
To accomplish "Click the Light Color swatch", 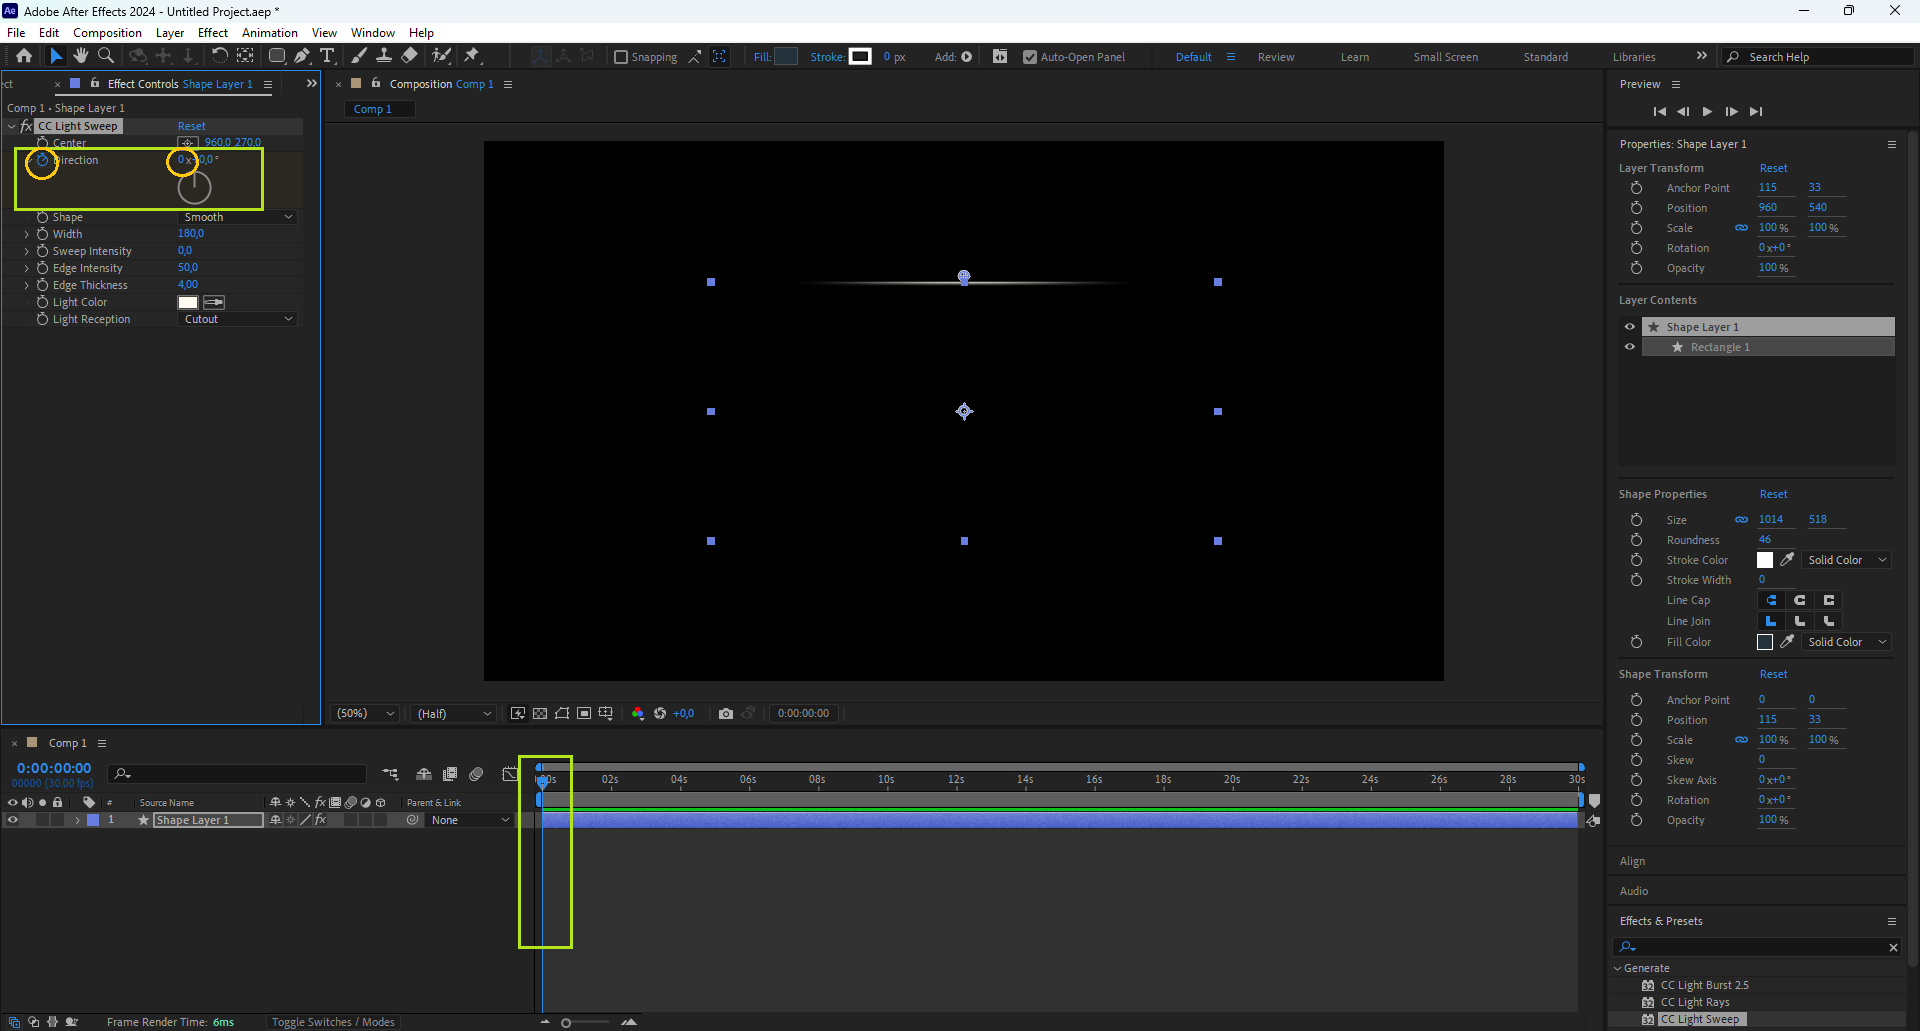I will [188, 302].
